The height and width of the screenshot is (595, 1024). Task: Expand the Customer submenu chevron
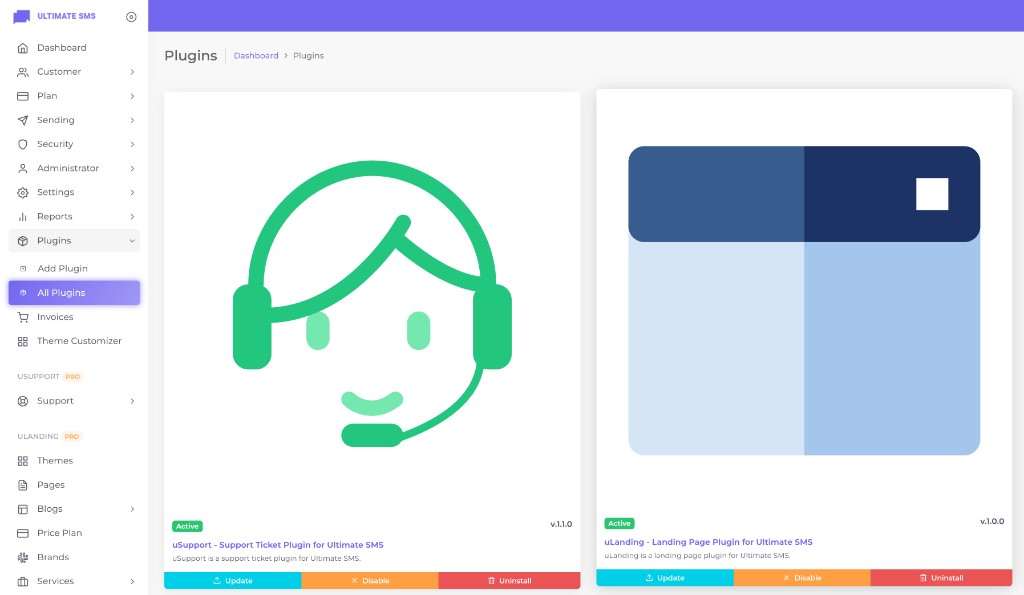click(x=132, y=72)
